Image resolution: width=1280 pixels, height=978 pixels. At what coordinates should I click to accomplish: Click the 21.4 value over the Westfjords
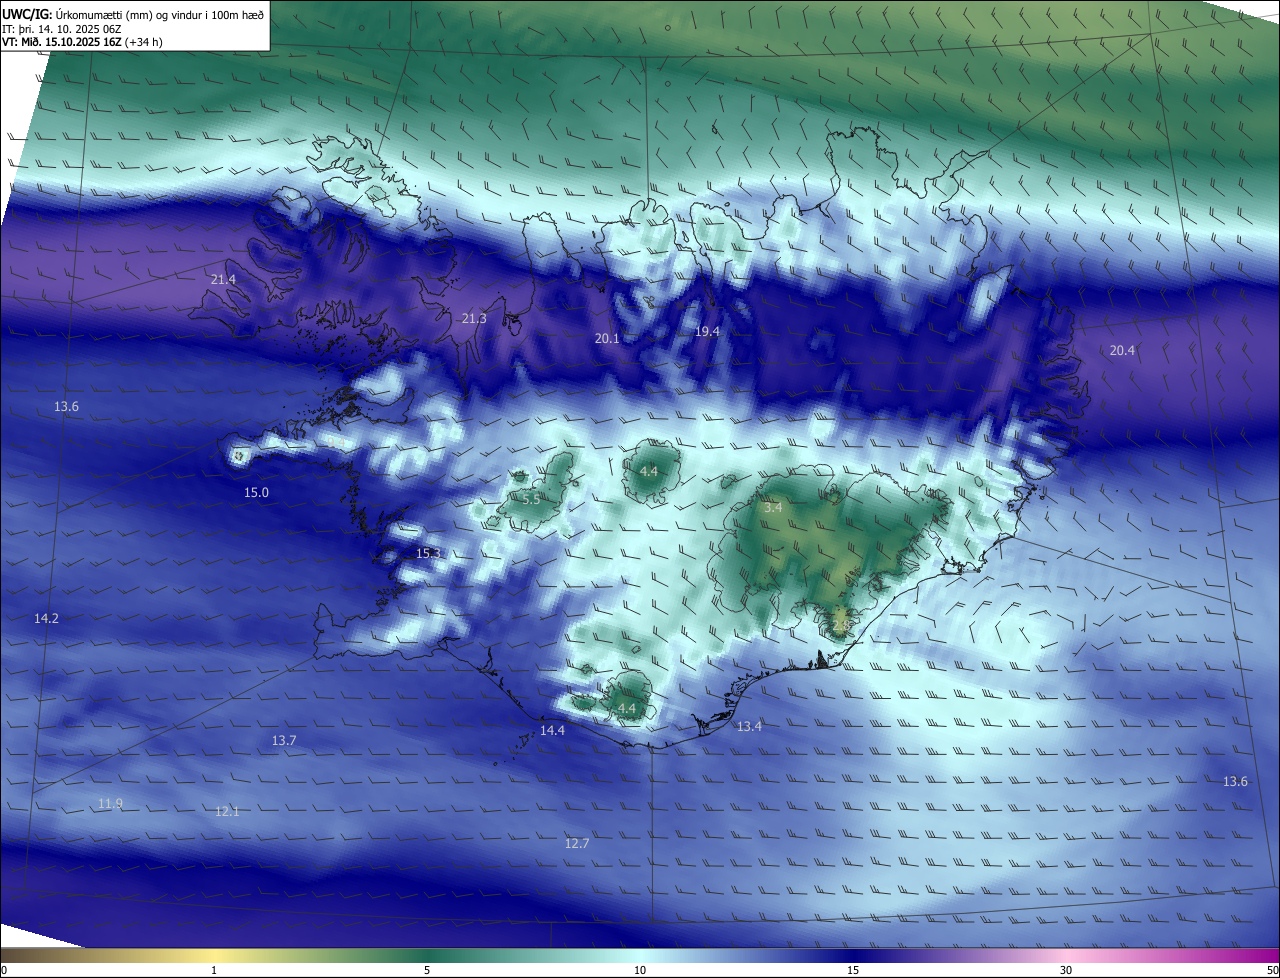coord(224,279)
